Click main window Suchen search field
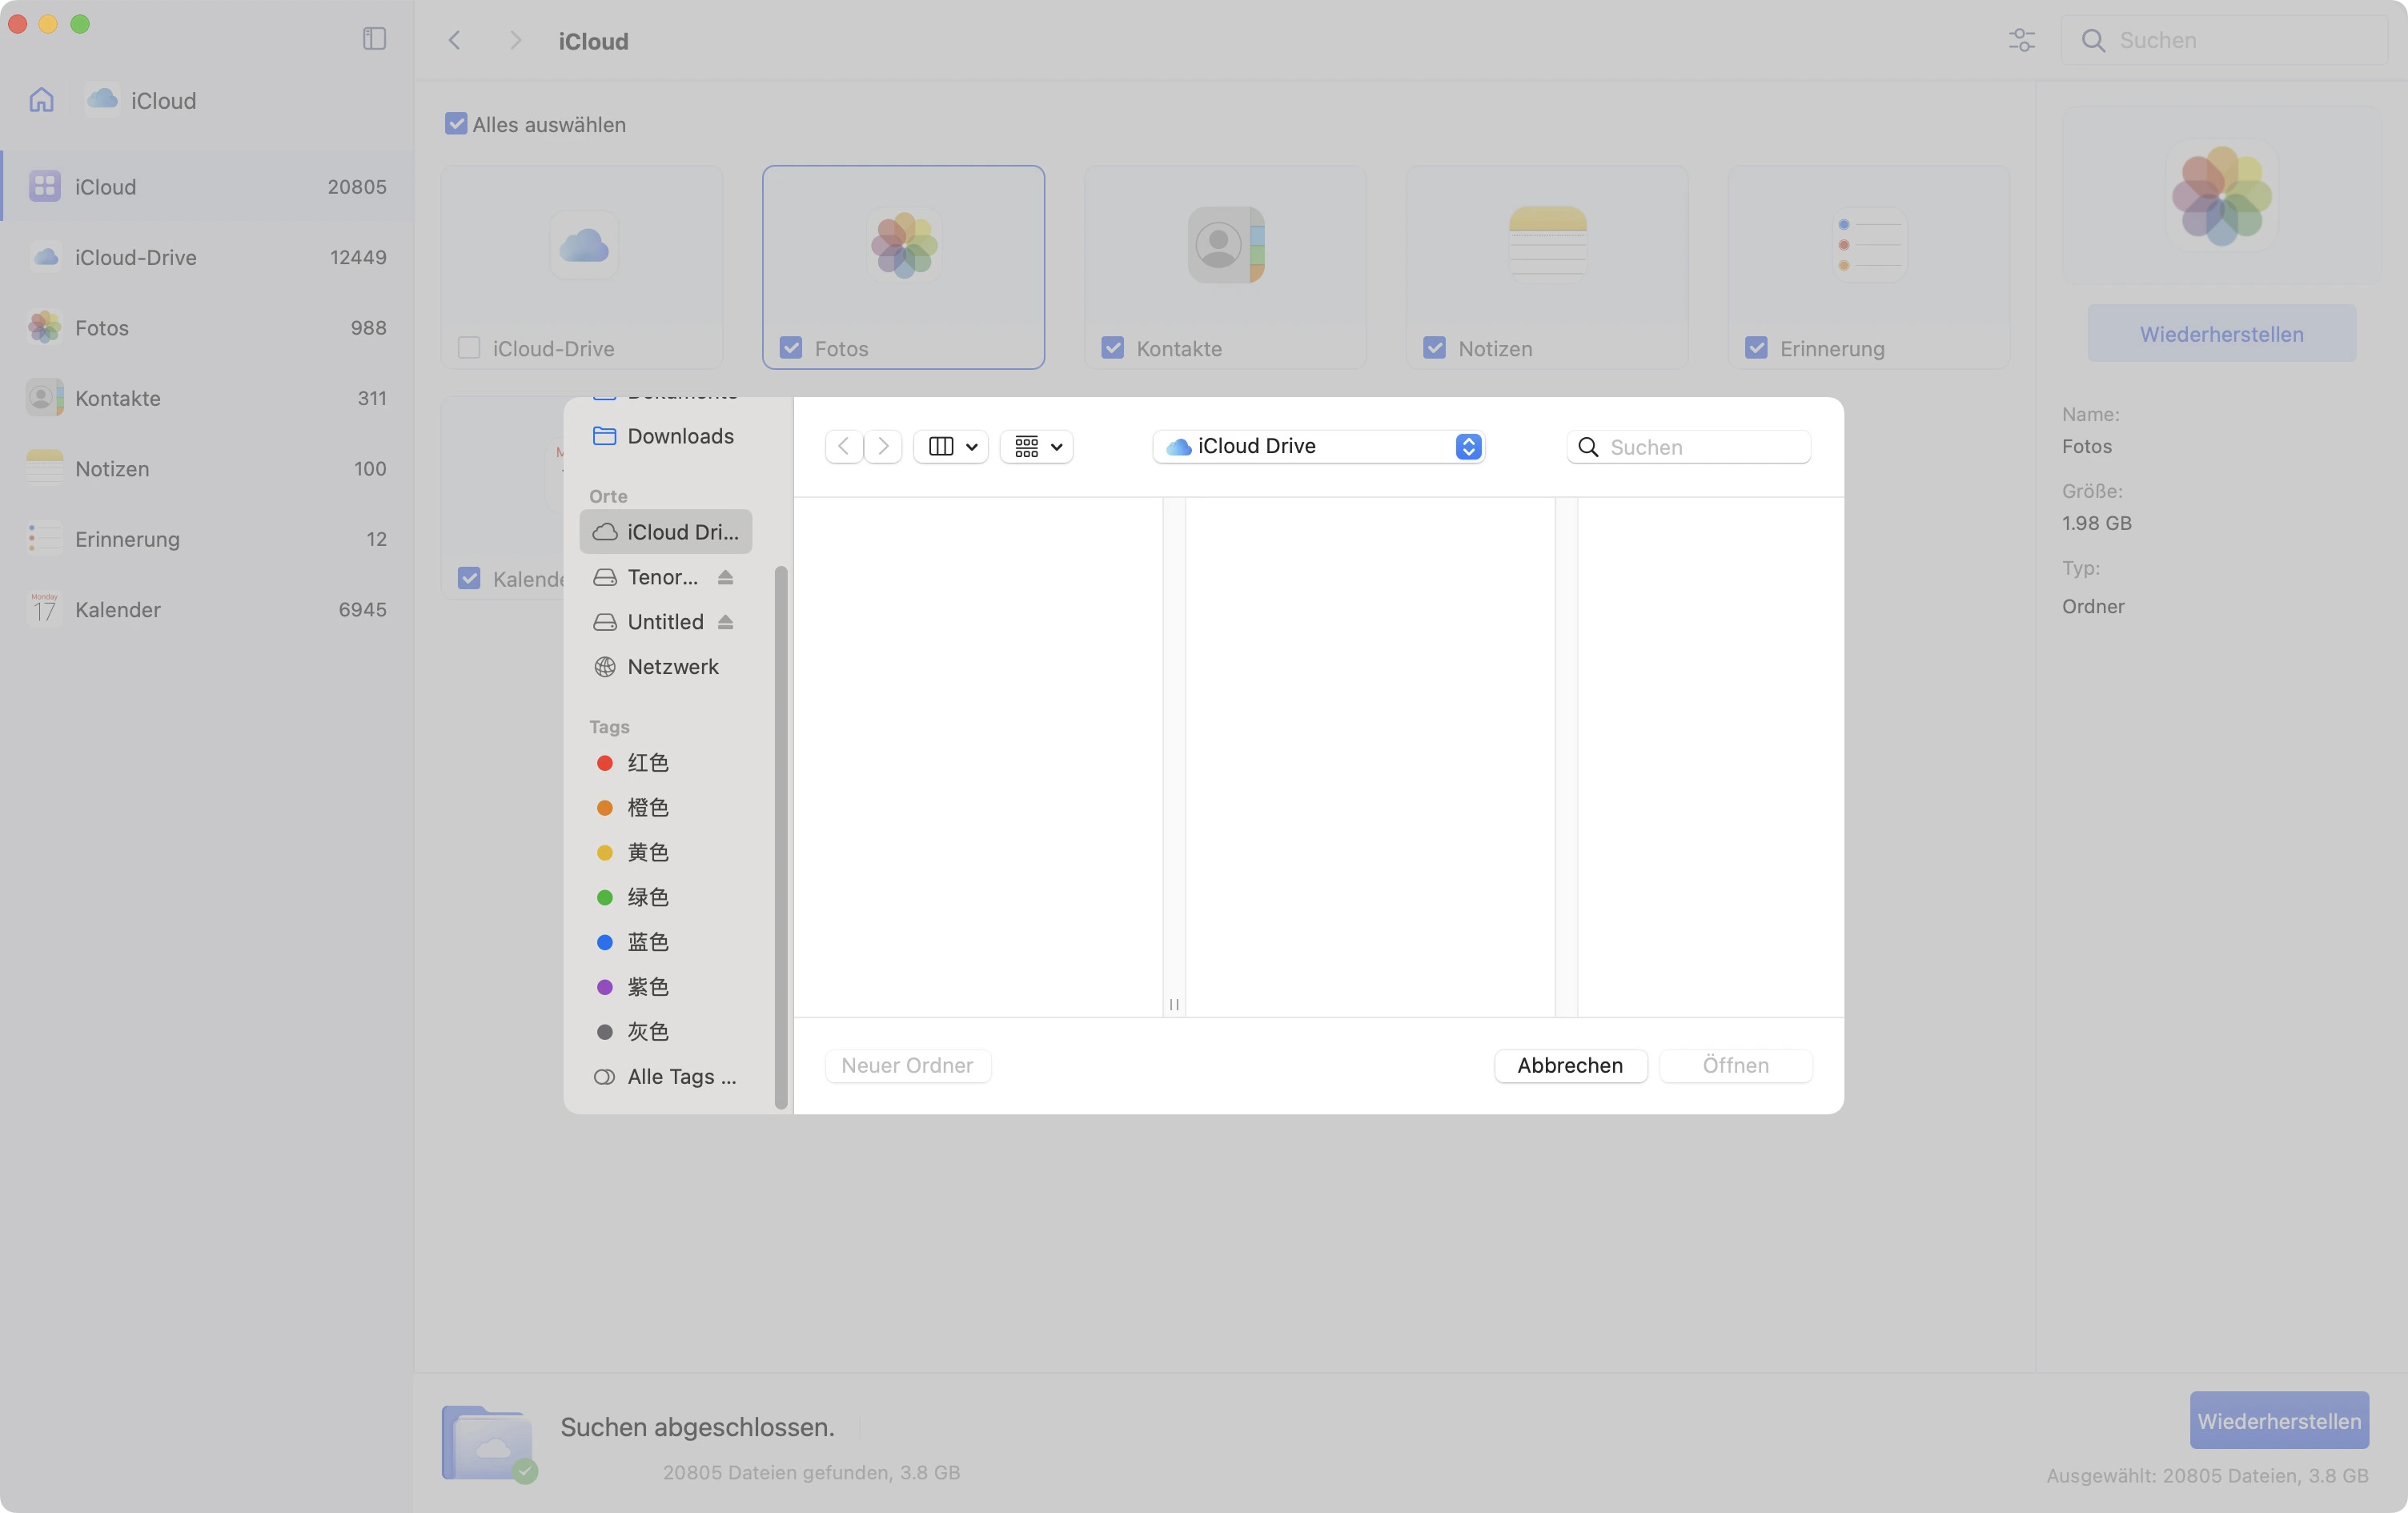Image resolution: width=2408 pixels, height=1513 pixels. click(x=2226, y=40)
